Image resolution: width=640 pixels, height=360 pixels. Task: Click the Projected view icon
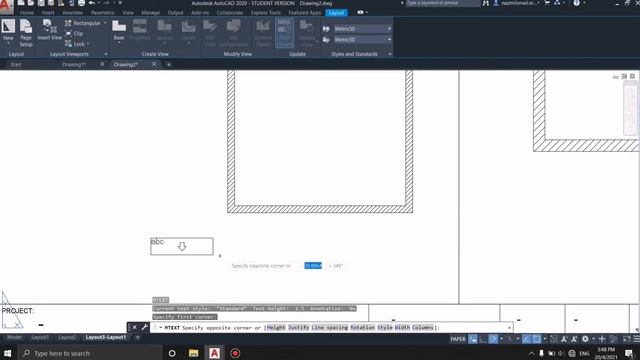point(140,31)
